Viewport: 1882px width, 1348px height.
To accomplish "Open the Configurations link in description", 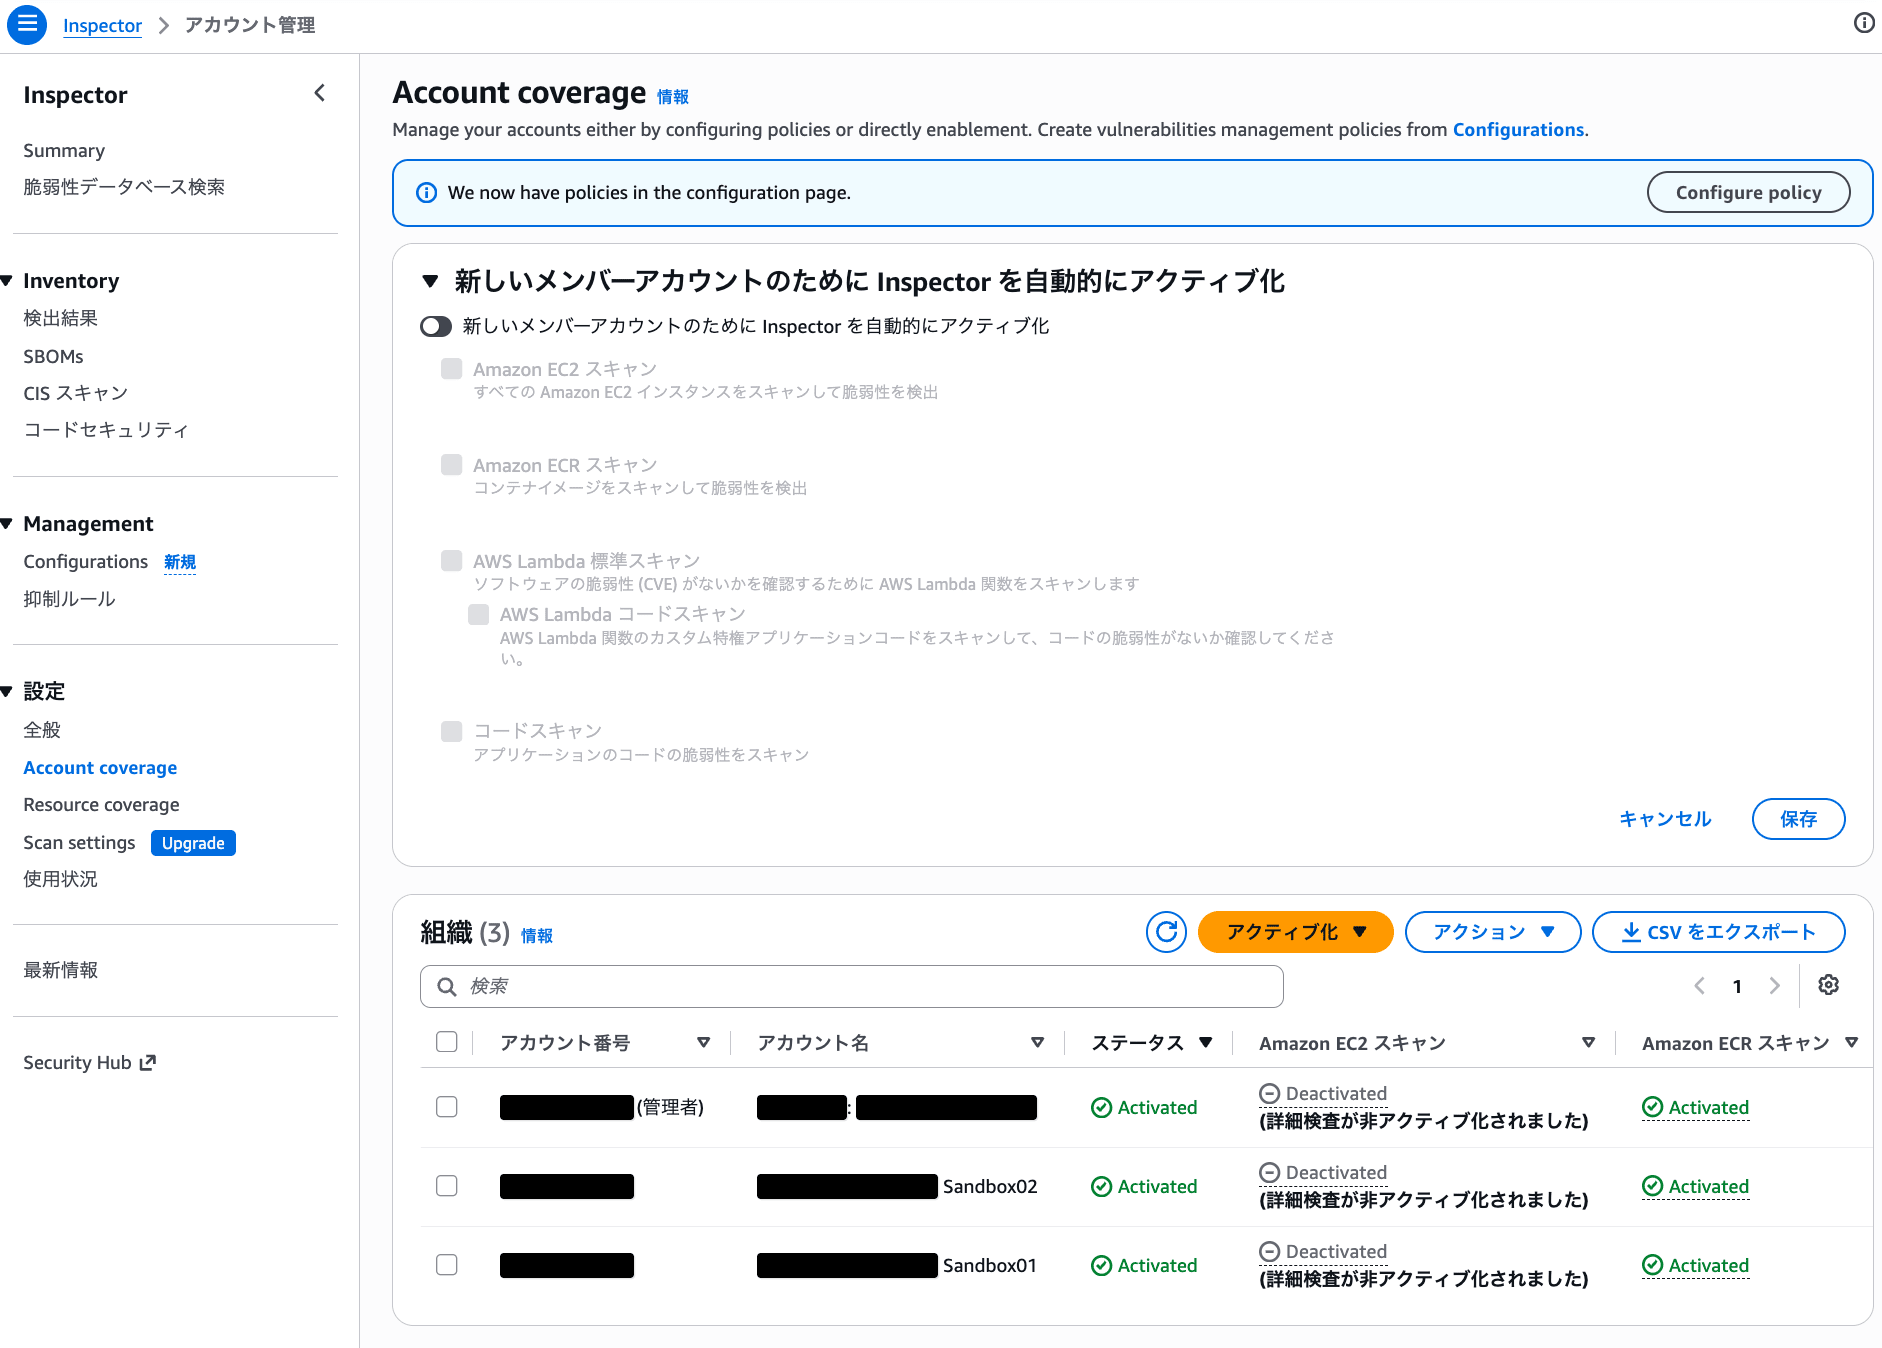I will tap(1518, 130).
